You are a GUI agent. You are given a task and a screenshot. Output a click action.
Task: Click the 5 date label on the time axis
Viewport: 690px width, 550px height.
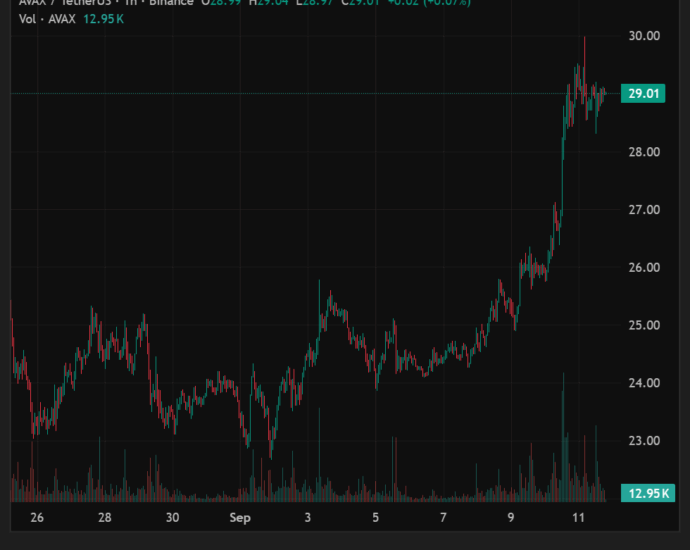(375, 518)
